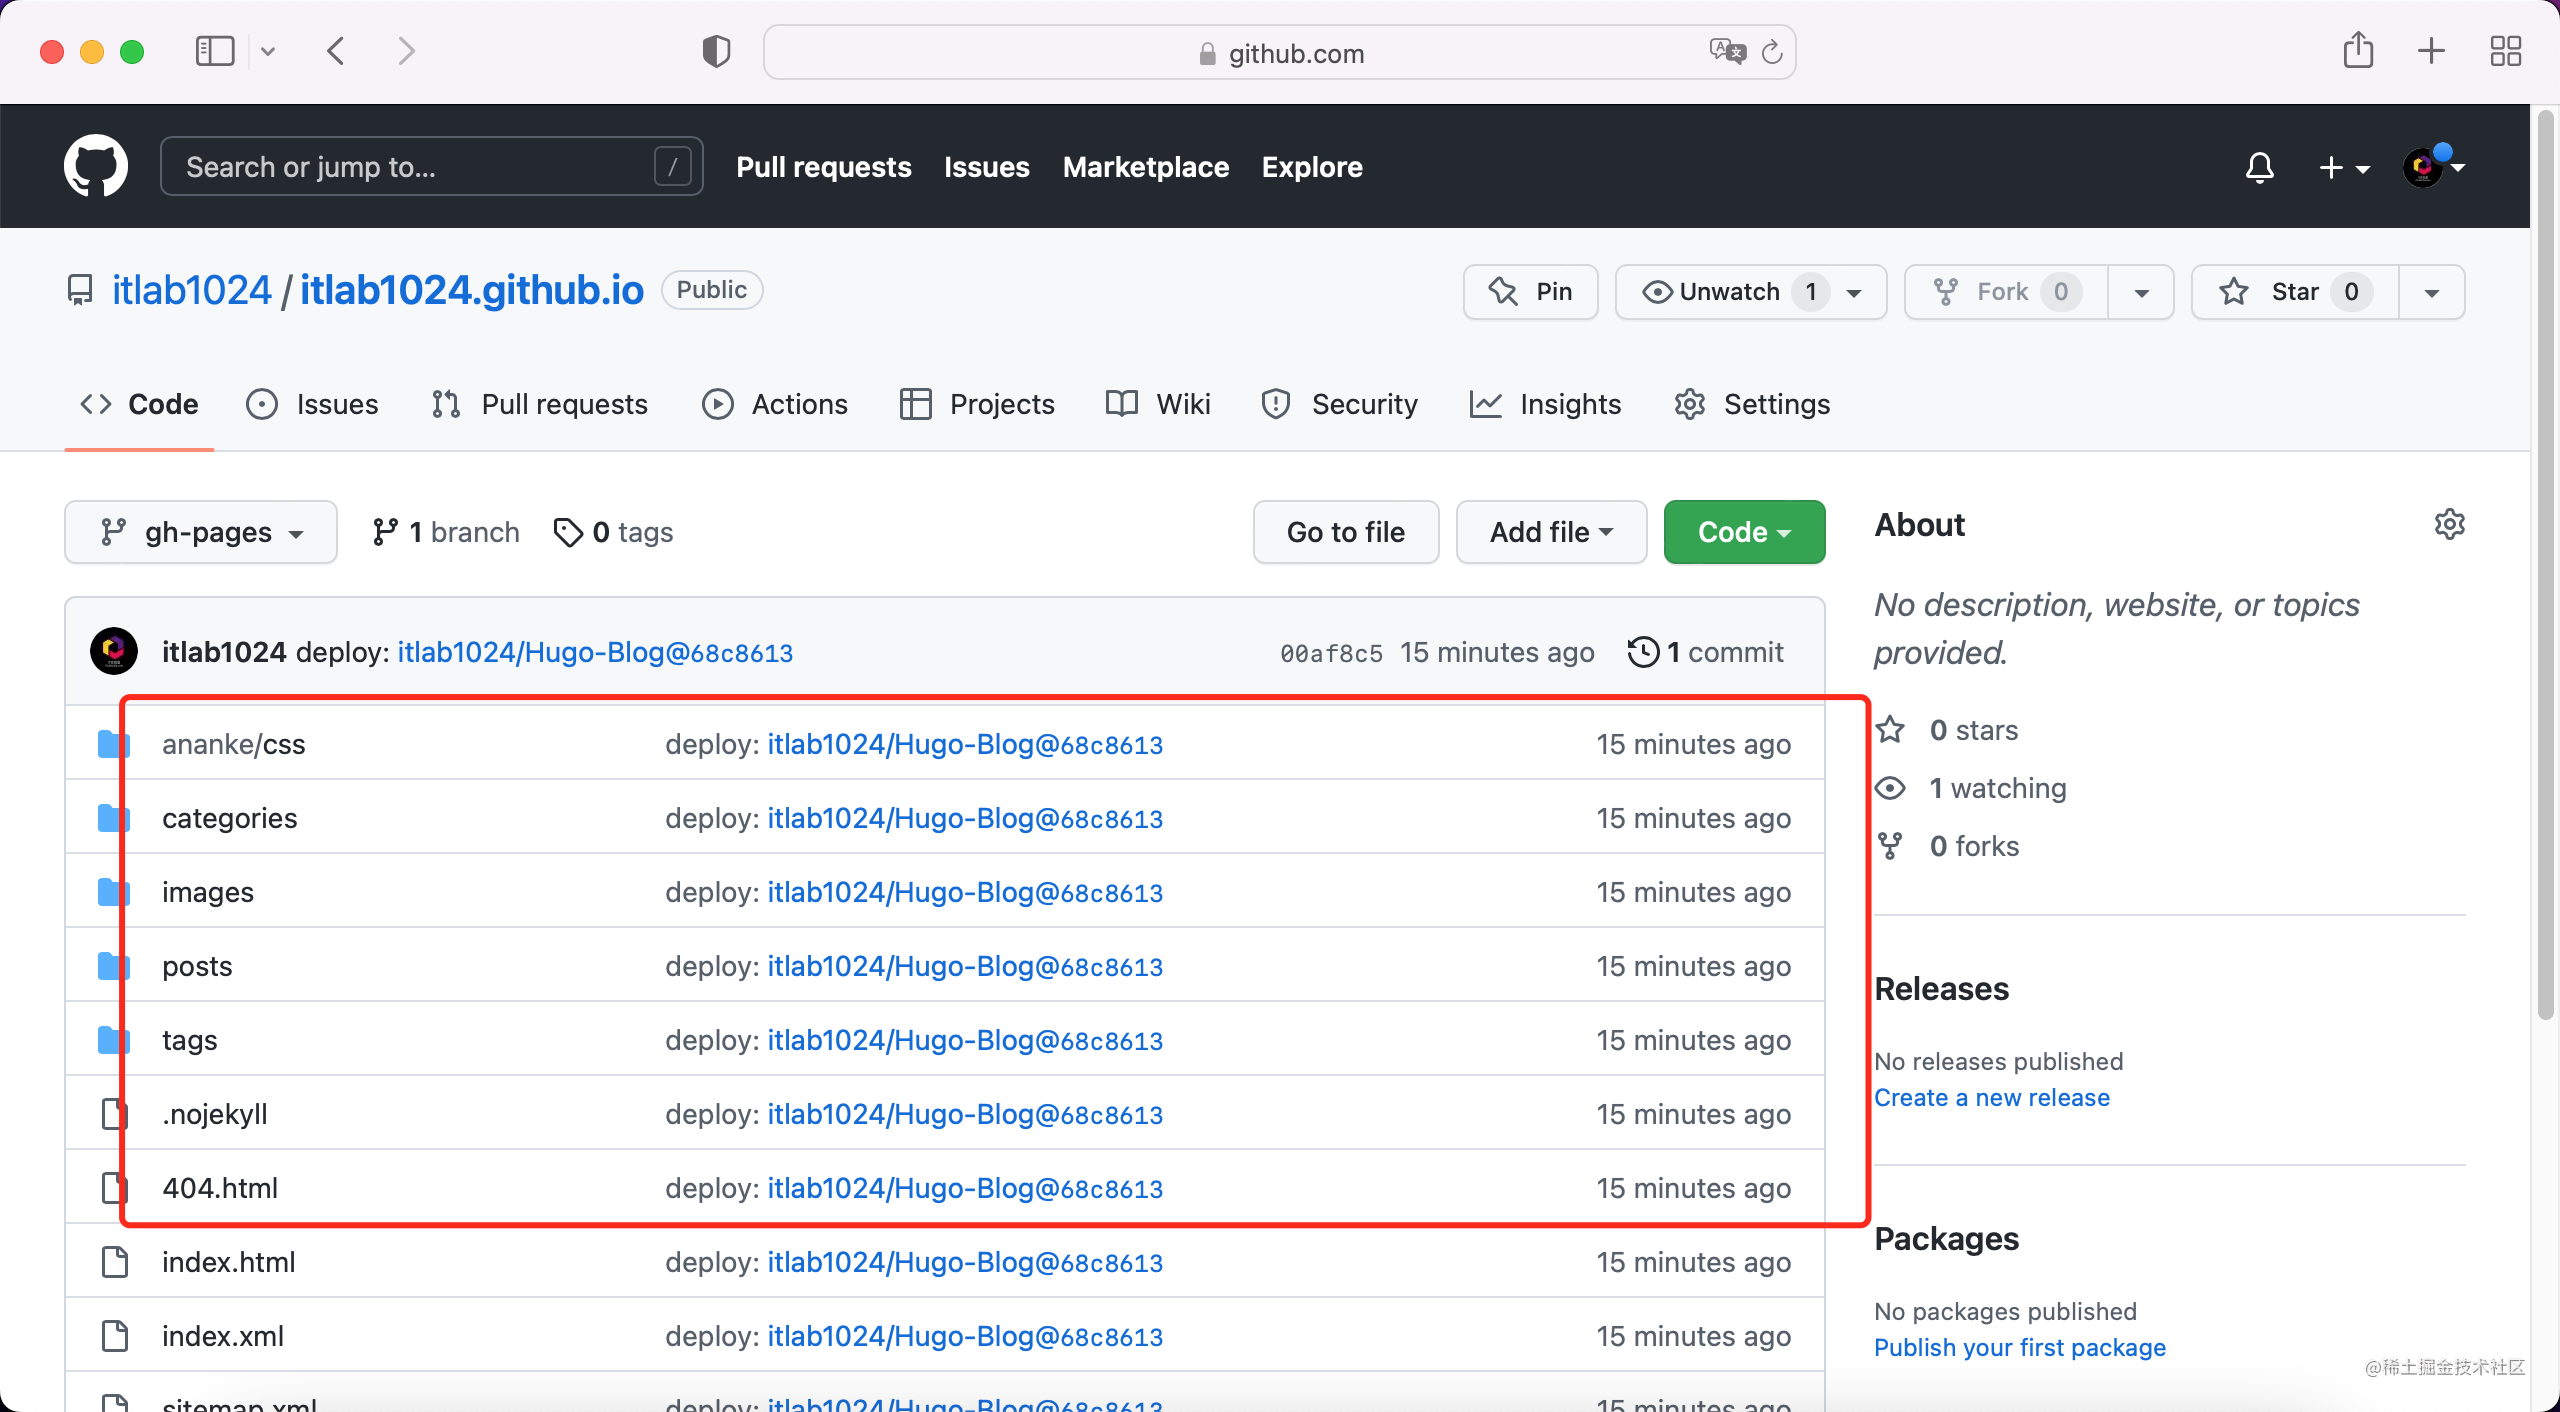Screen dimensions: 2560x1412
Task: Click the commit history clock icon
Action: pyautogui.click(x=1643, y=652)
